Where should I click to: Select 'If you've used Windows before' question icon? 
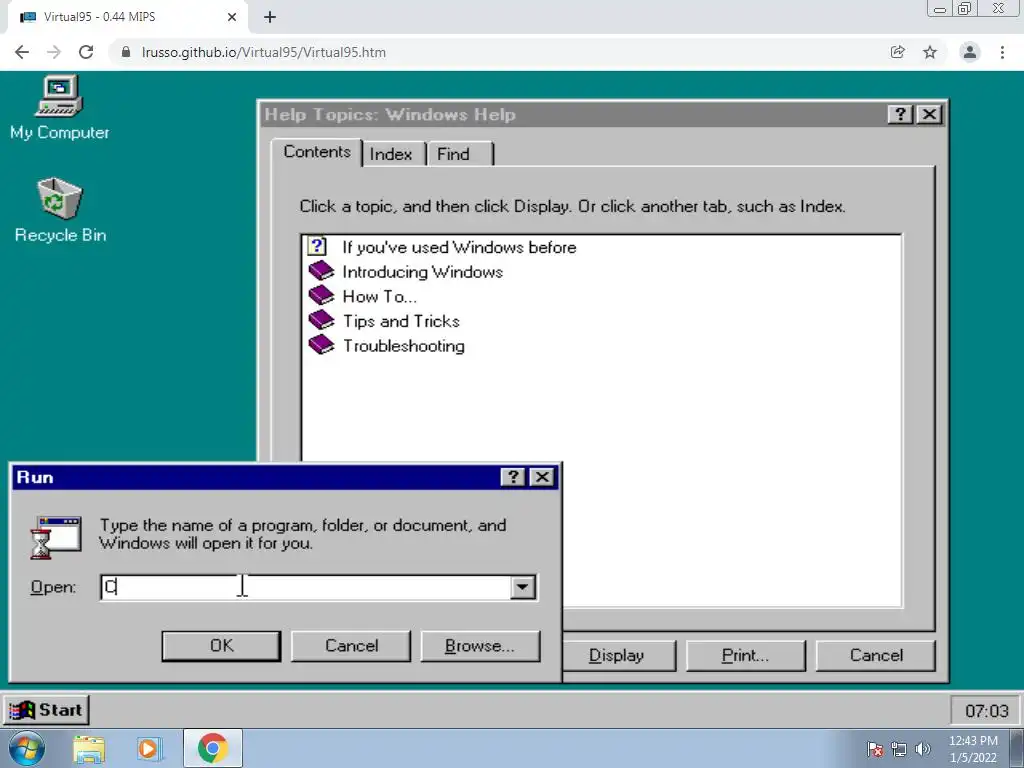click(317, 246)
